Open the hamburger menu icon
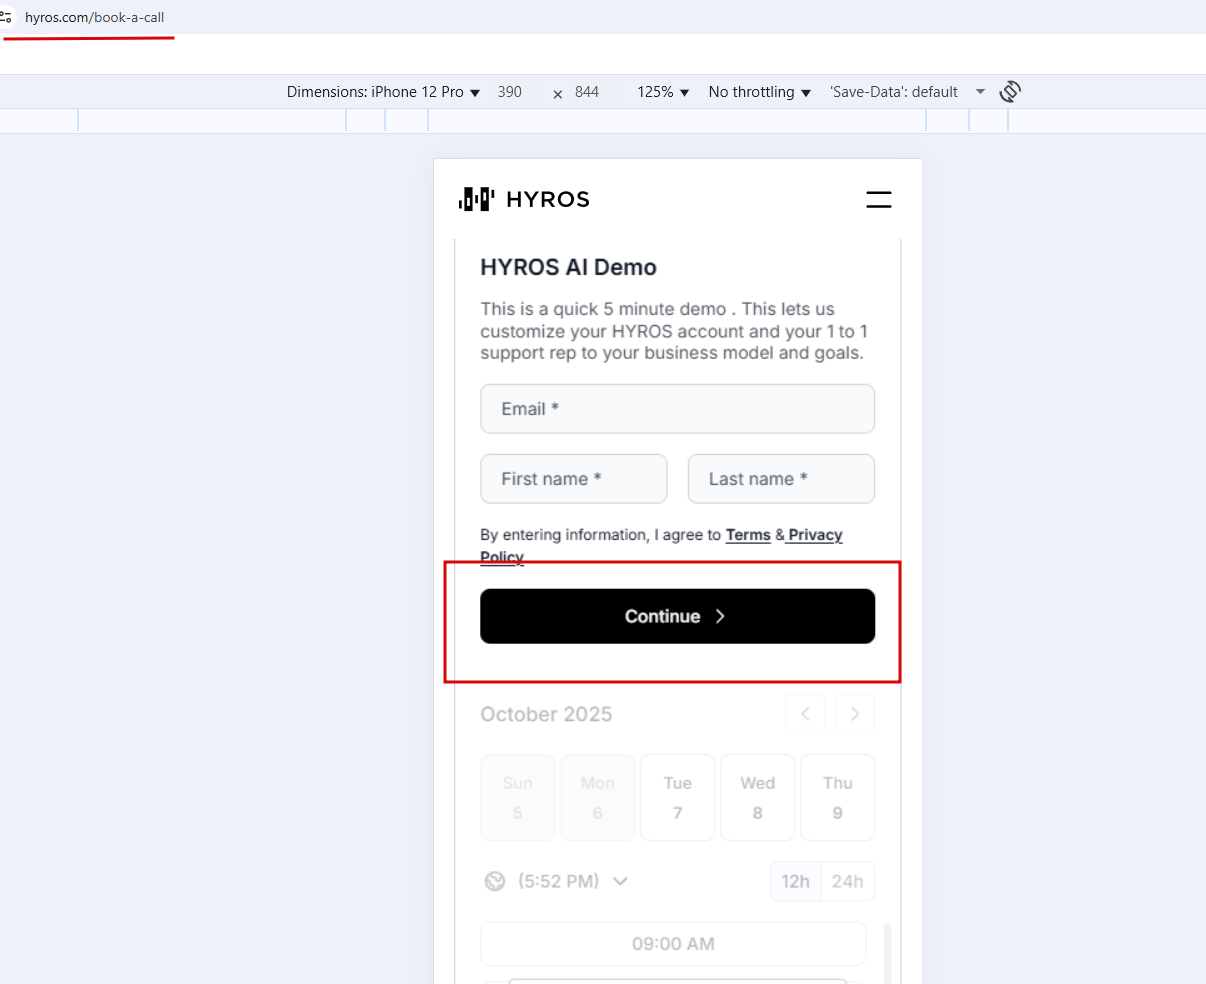 (x=878, y=200)
